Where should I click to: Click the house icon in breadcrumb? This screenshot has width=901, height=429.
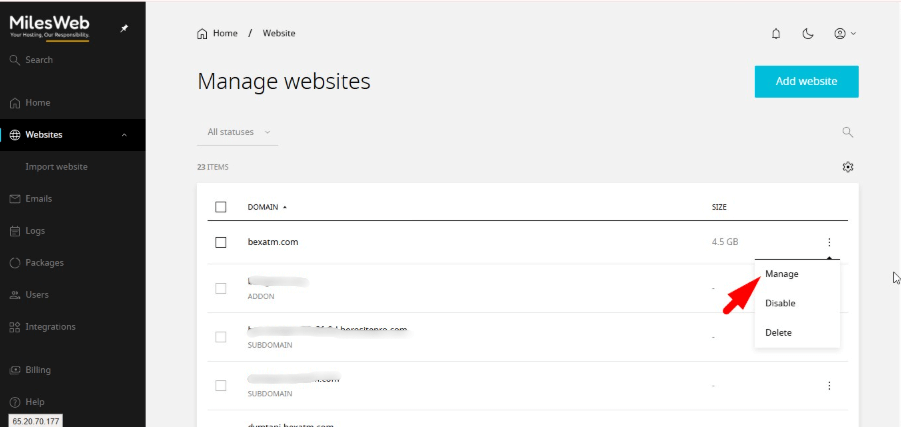coord(202,33)
